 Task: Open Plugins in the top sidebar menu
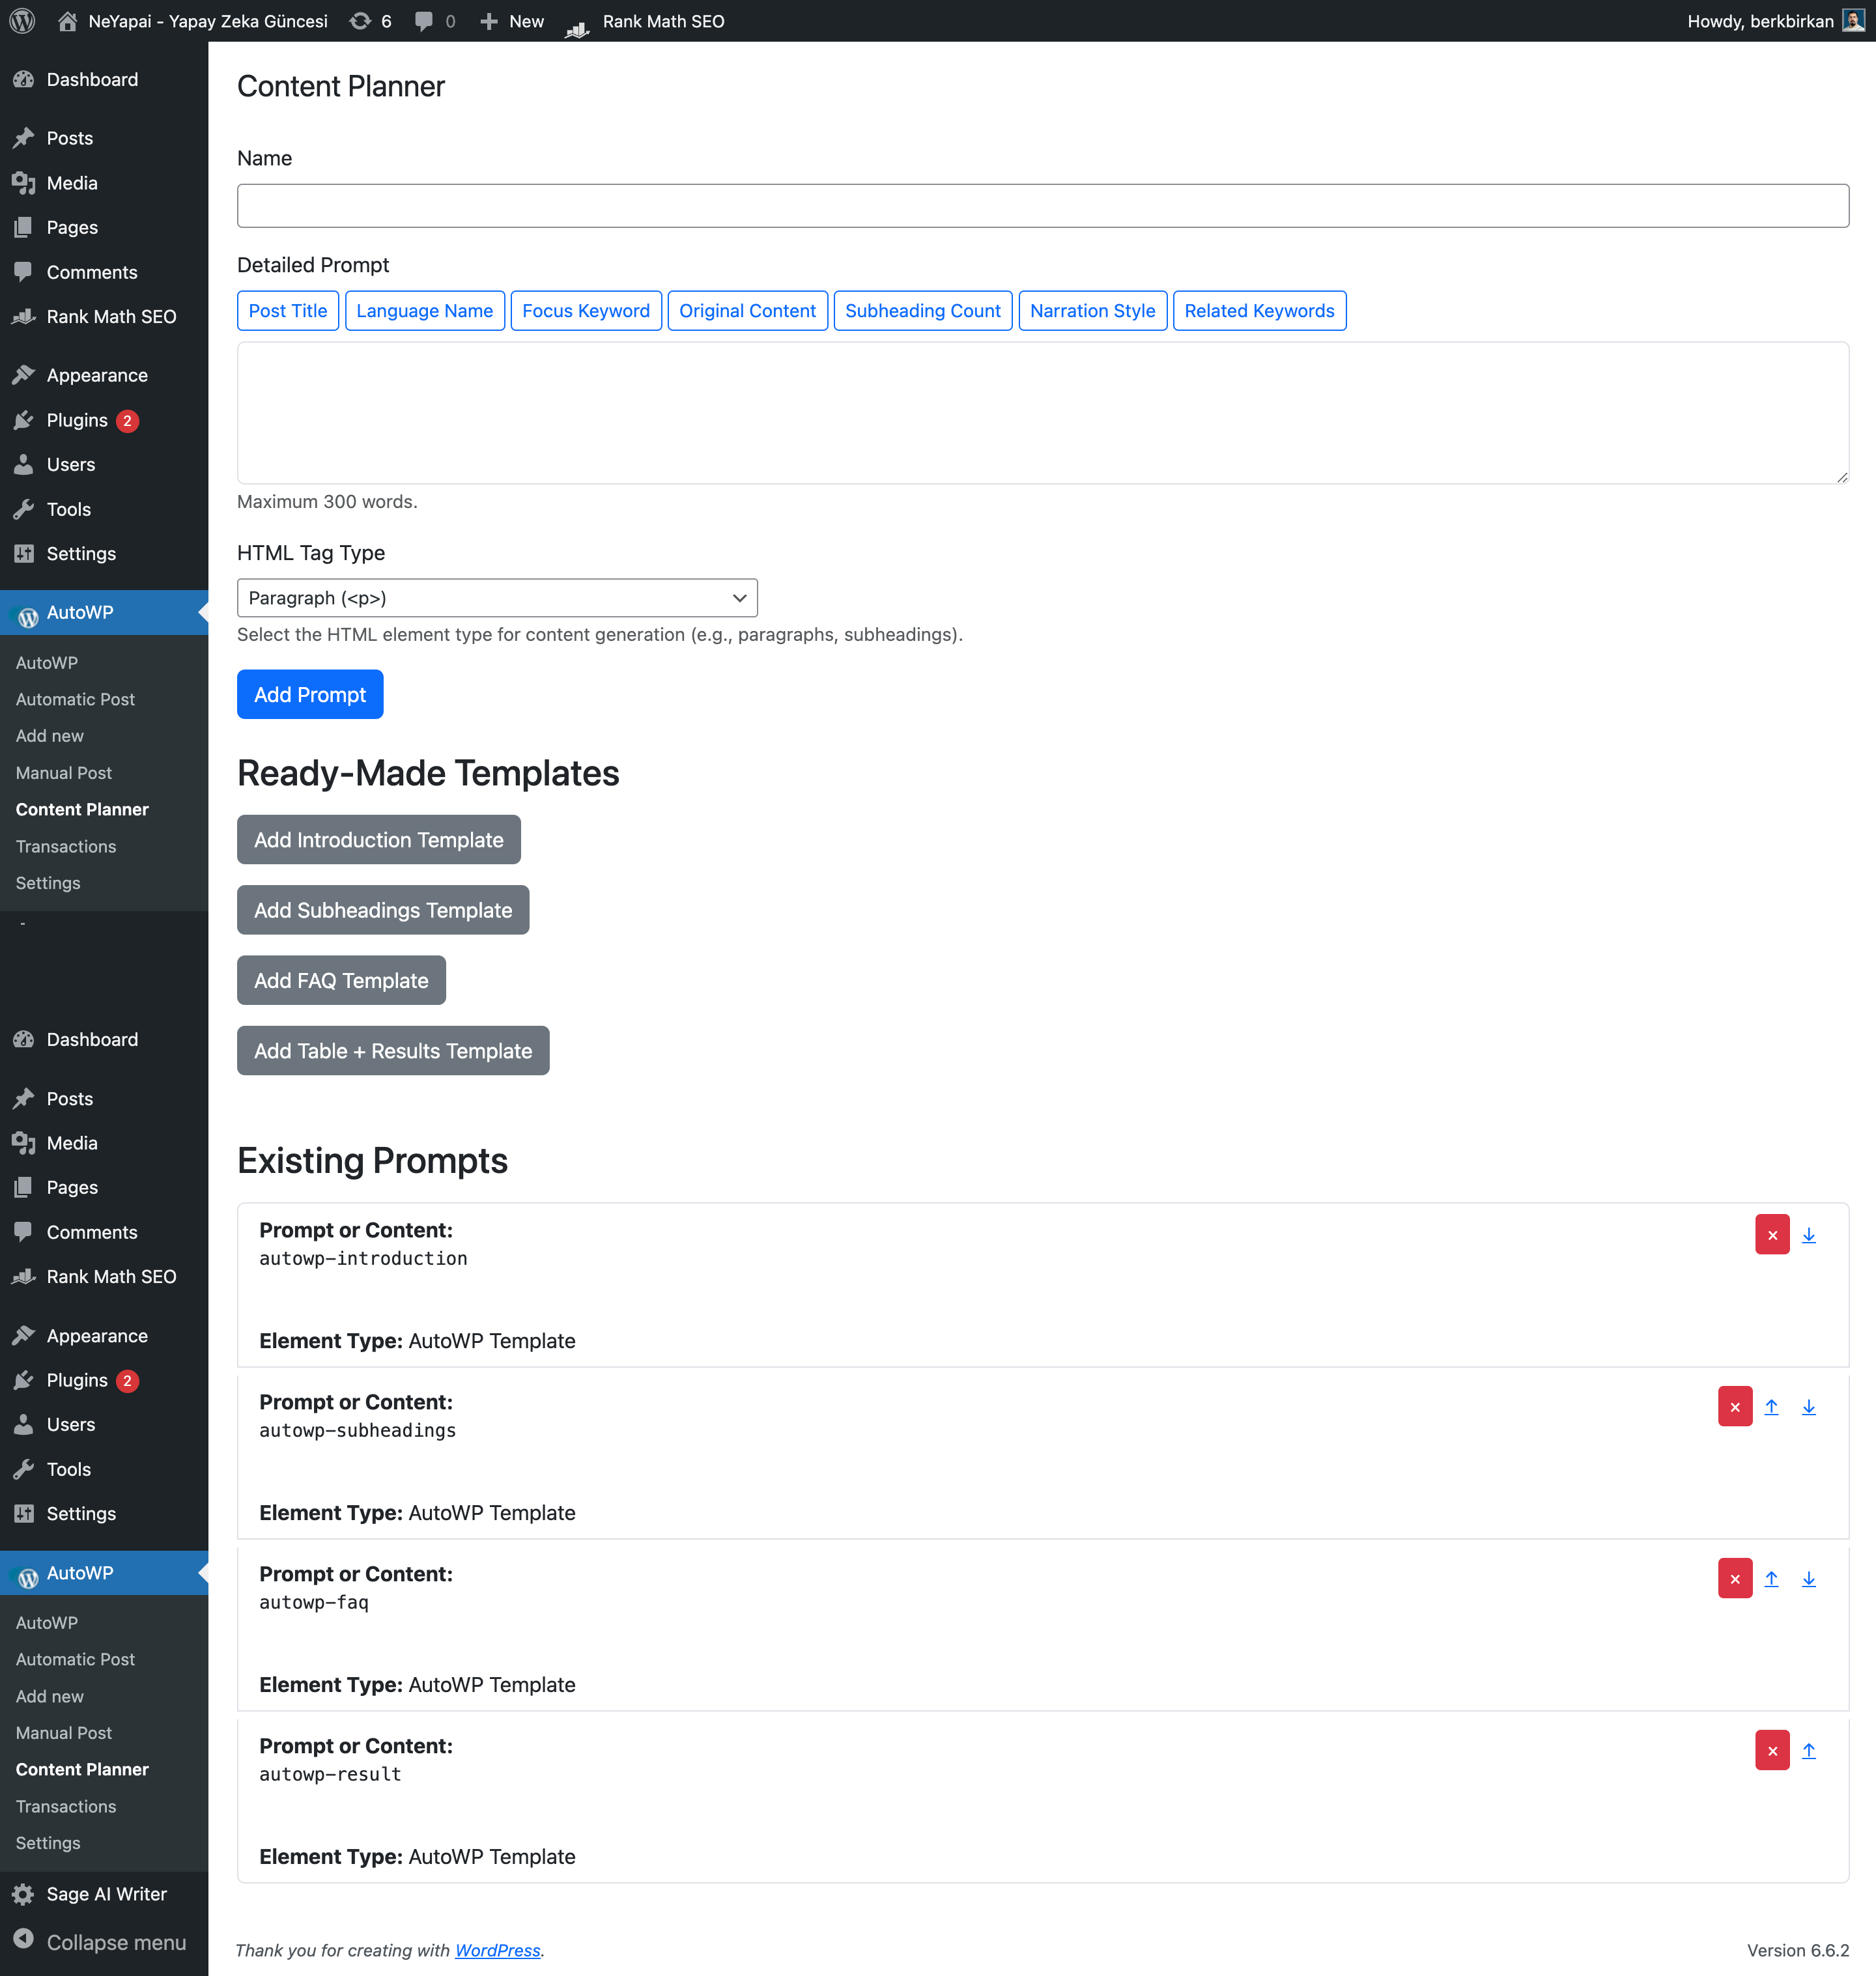click(104, 420)
